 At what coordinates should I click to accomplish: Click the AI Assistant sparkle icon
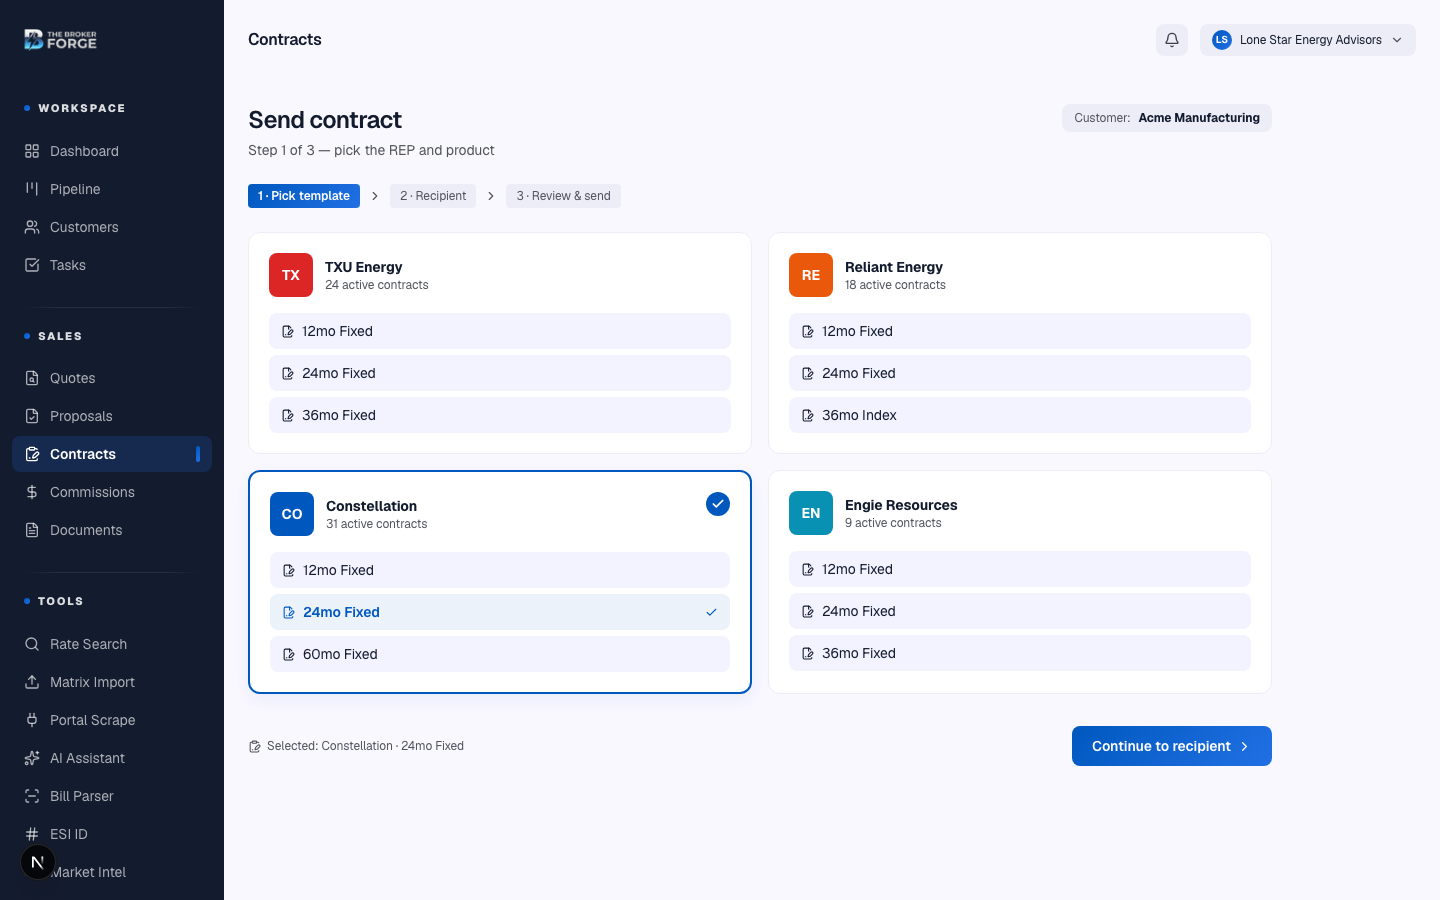pyautogui.click(x=32, y=758)
